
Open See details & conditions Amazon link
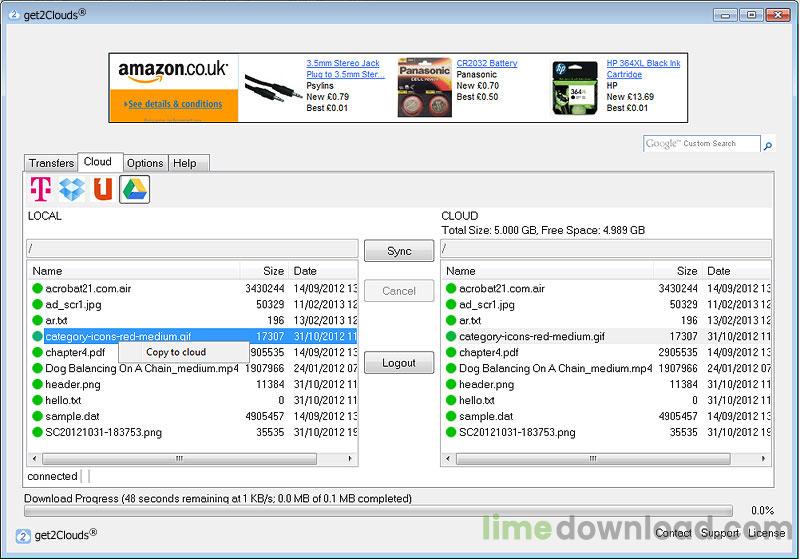175,104
